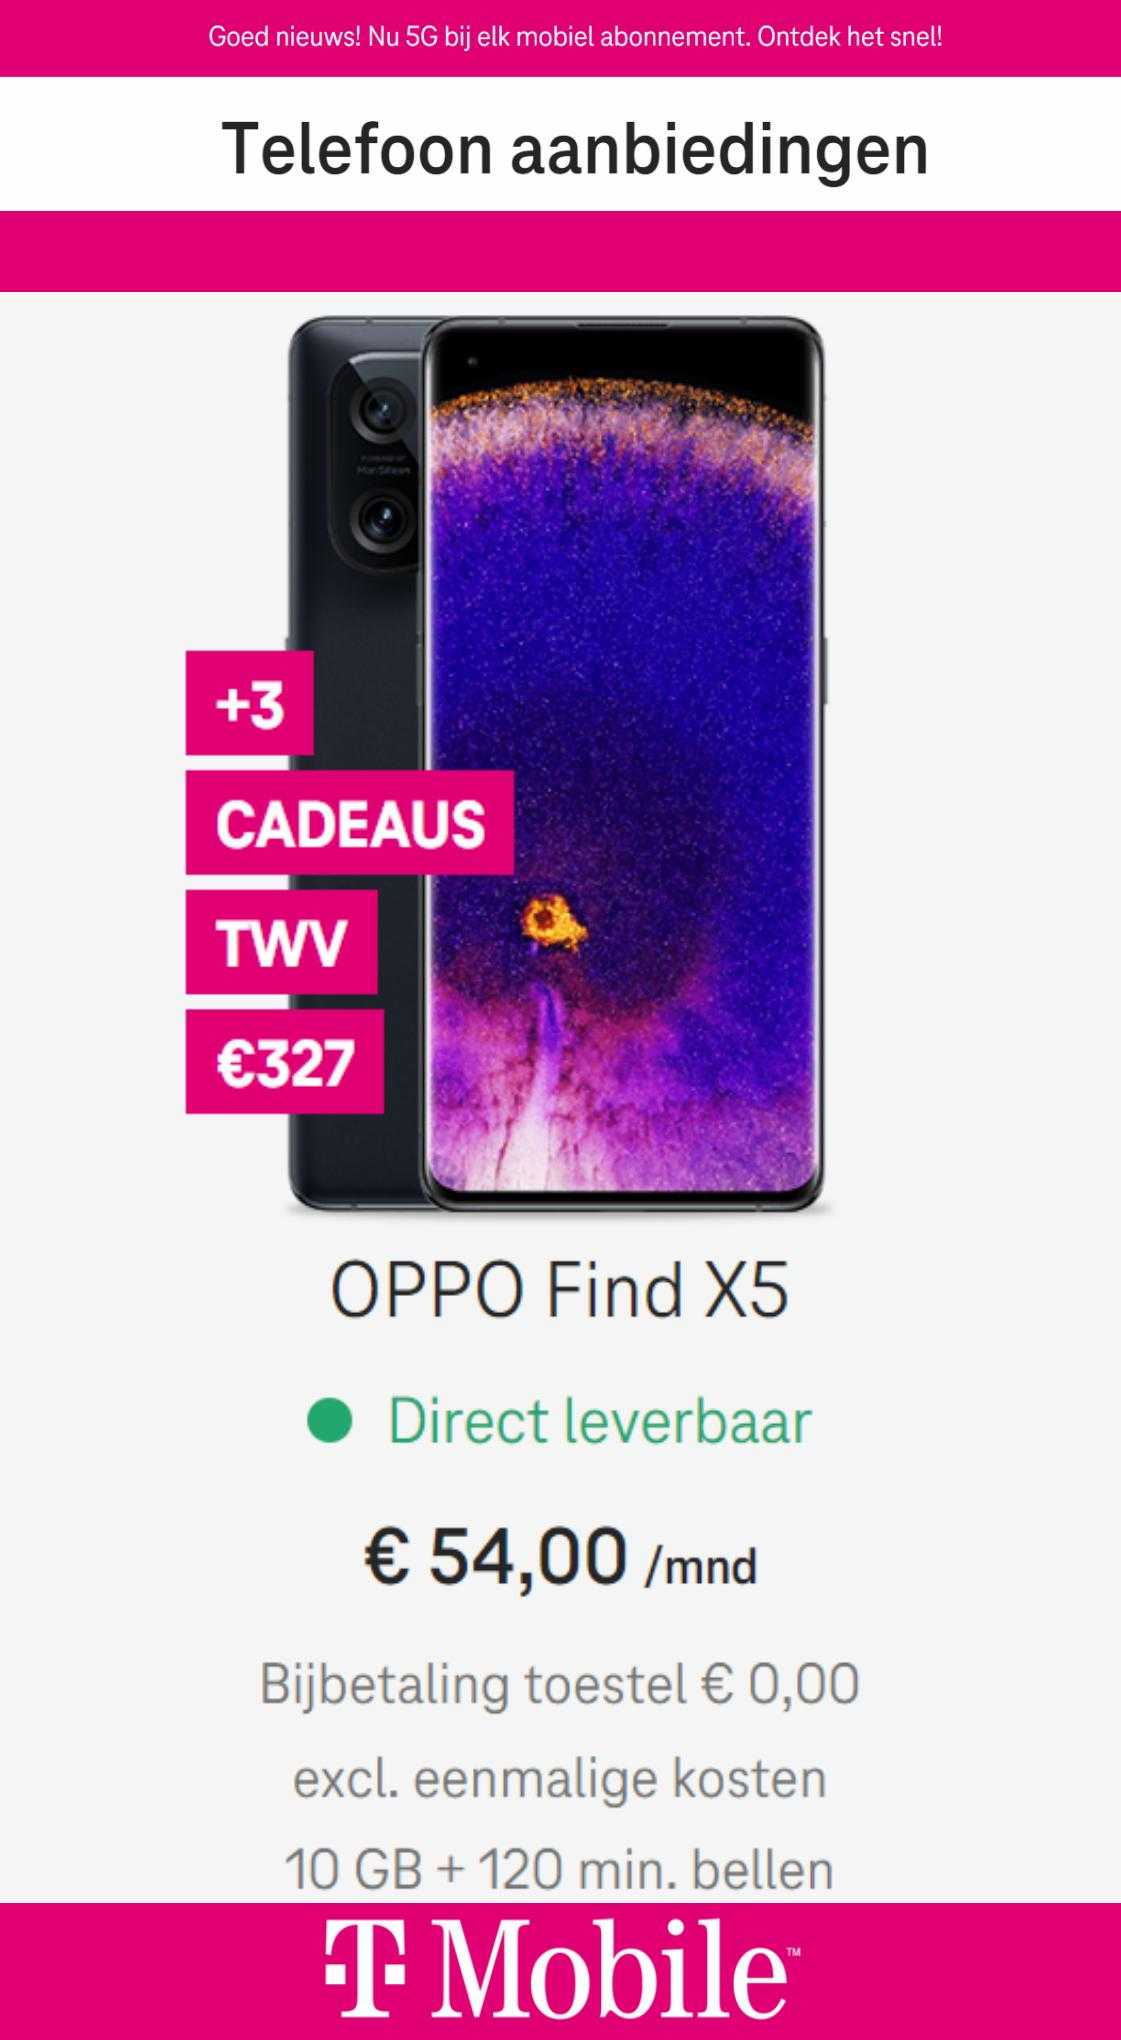The width and height of the screenshot is (1121, 2040).
Task: Click the T symbol of the logo
Action: click(366, 1969)
